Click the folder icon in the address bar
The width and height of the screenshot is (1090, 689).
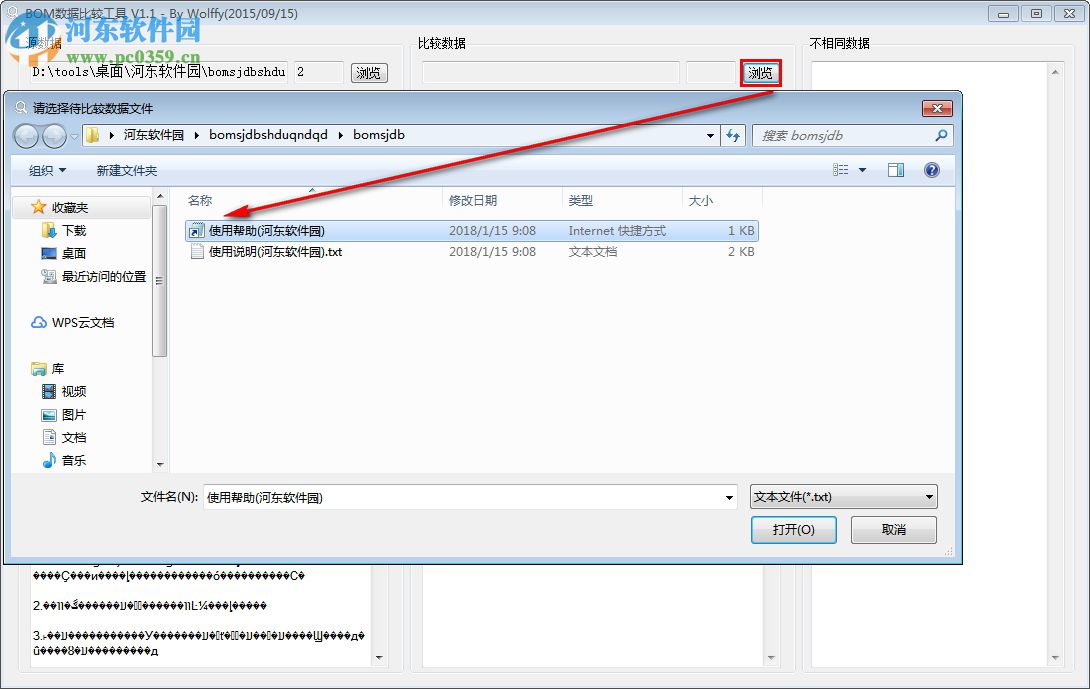92,135
